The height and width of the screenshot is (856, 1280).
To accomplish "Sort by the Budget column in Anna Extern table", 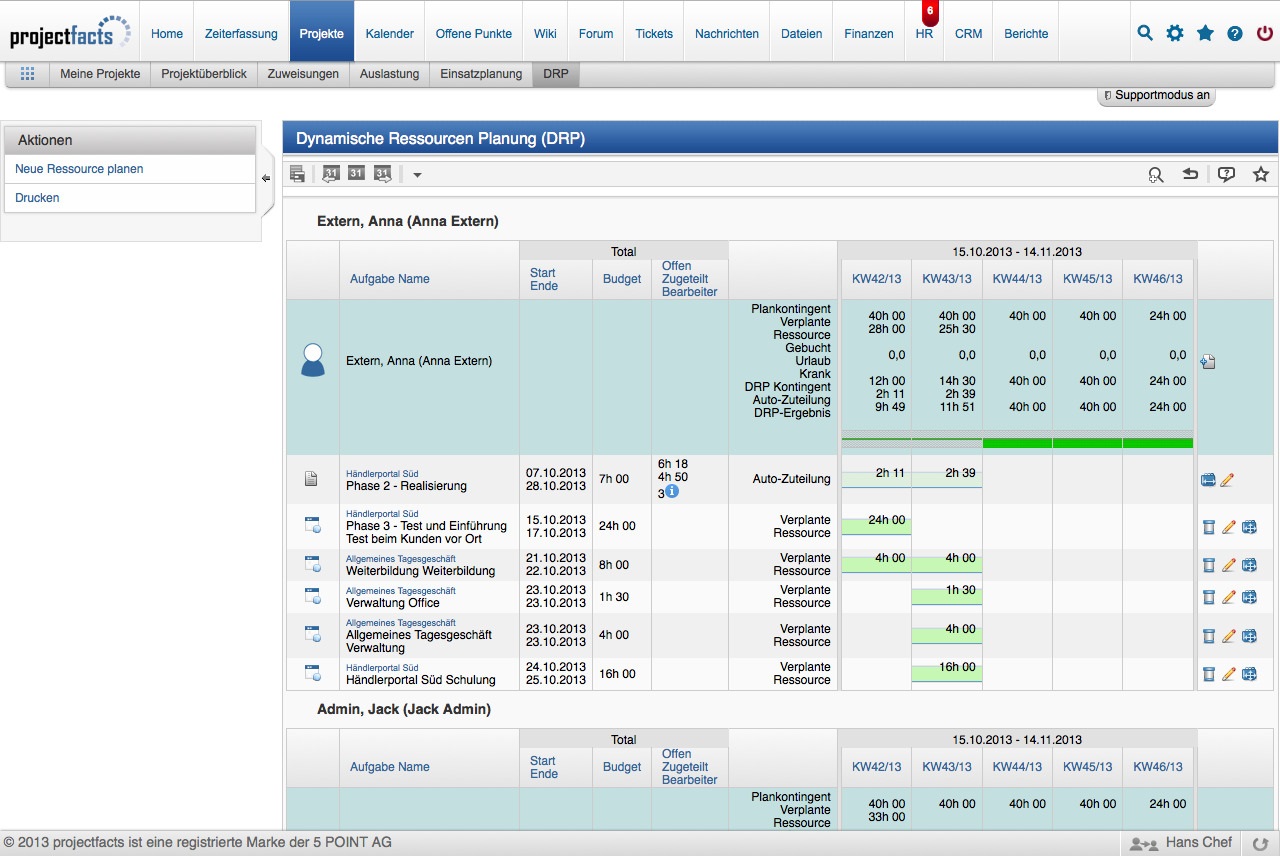I will pyautogui.click(x=622, y=279).
